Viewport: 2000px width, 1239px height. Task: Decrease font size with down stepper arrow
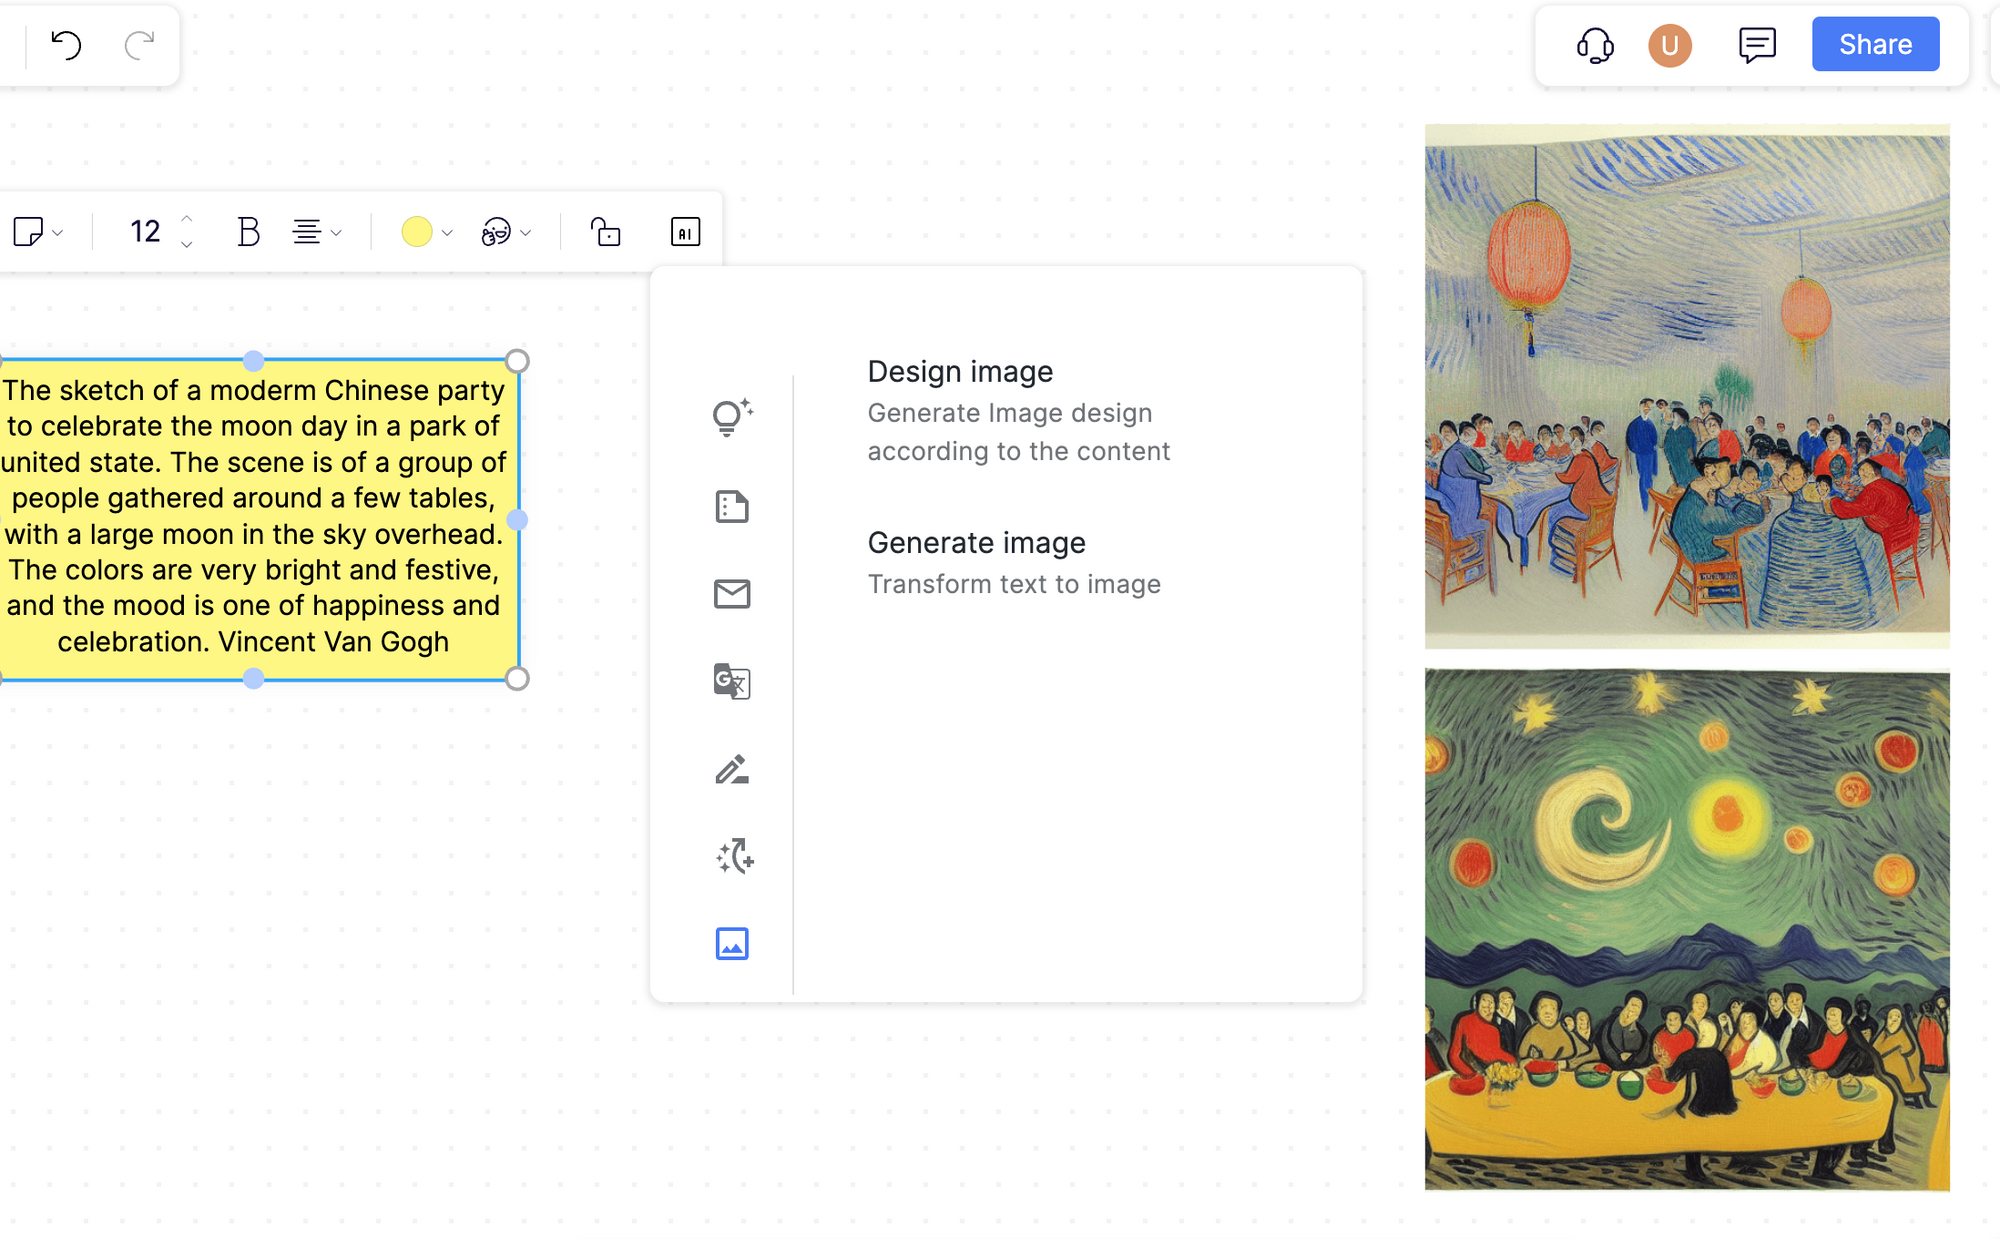point(187,245)
